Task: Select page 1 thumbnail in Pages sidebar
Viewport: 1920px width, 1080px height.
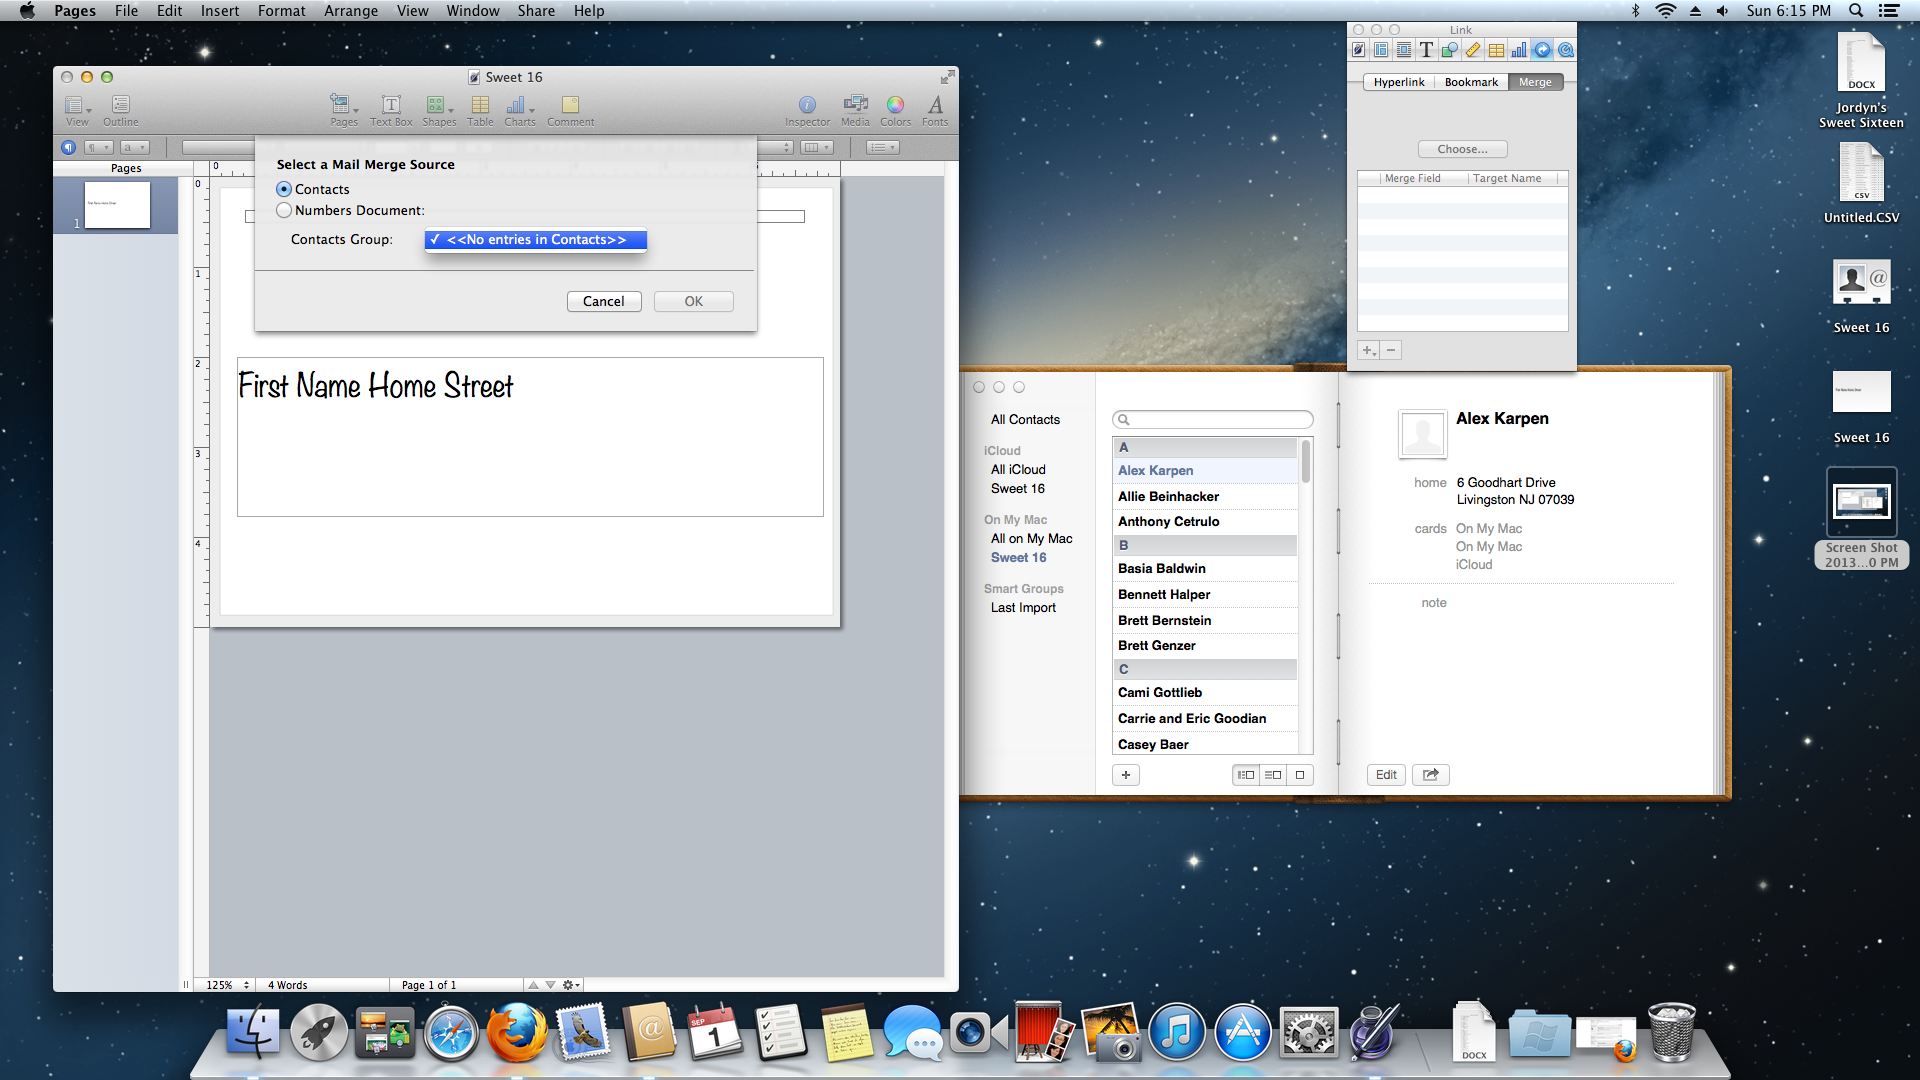Action: [117, 205]
